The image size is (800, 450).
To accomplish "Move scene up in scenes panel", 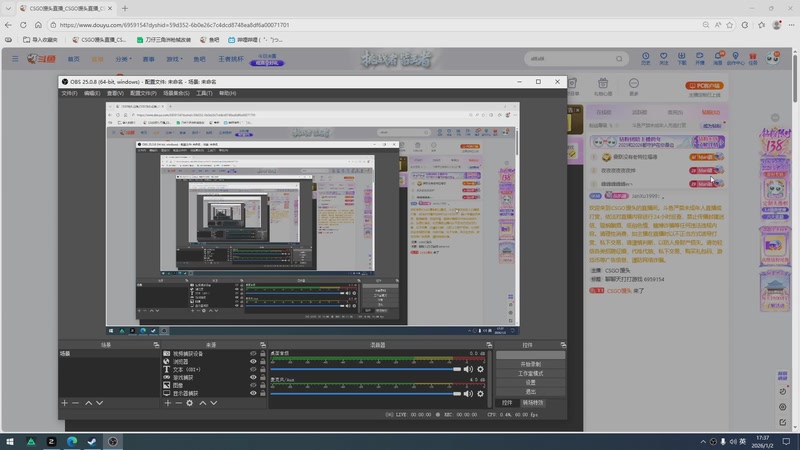I will (88, 403).
